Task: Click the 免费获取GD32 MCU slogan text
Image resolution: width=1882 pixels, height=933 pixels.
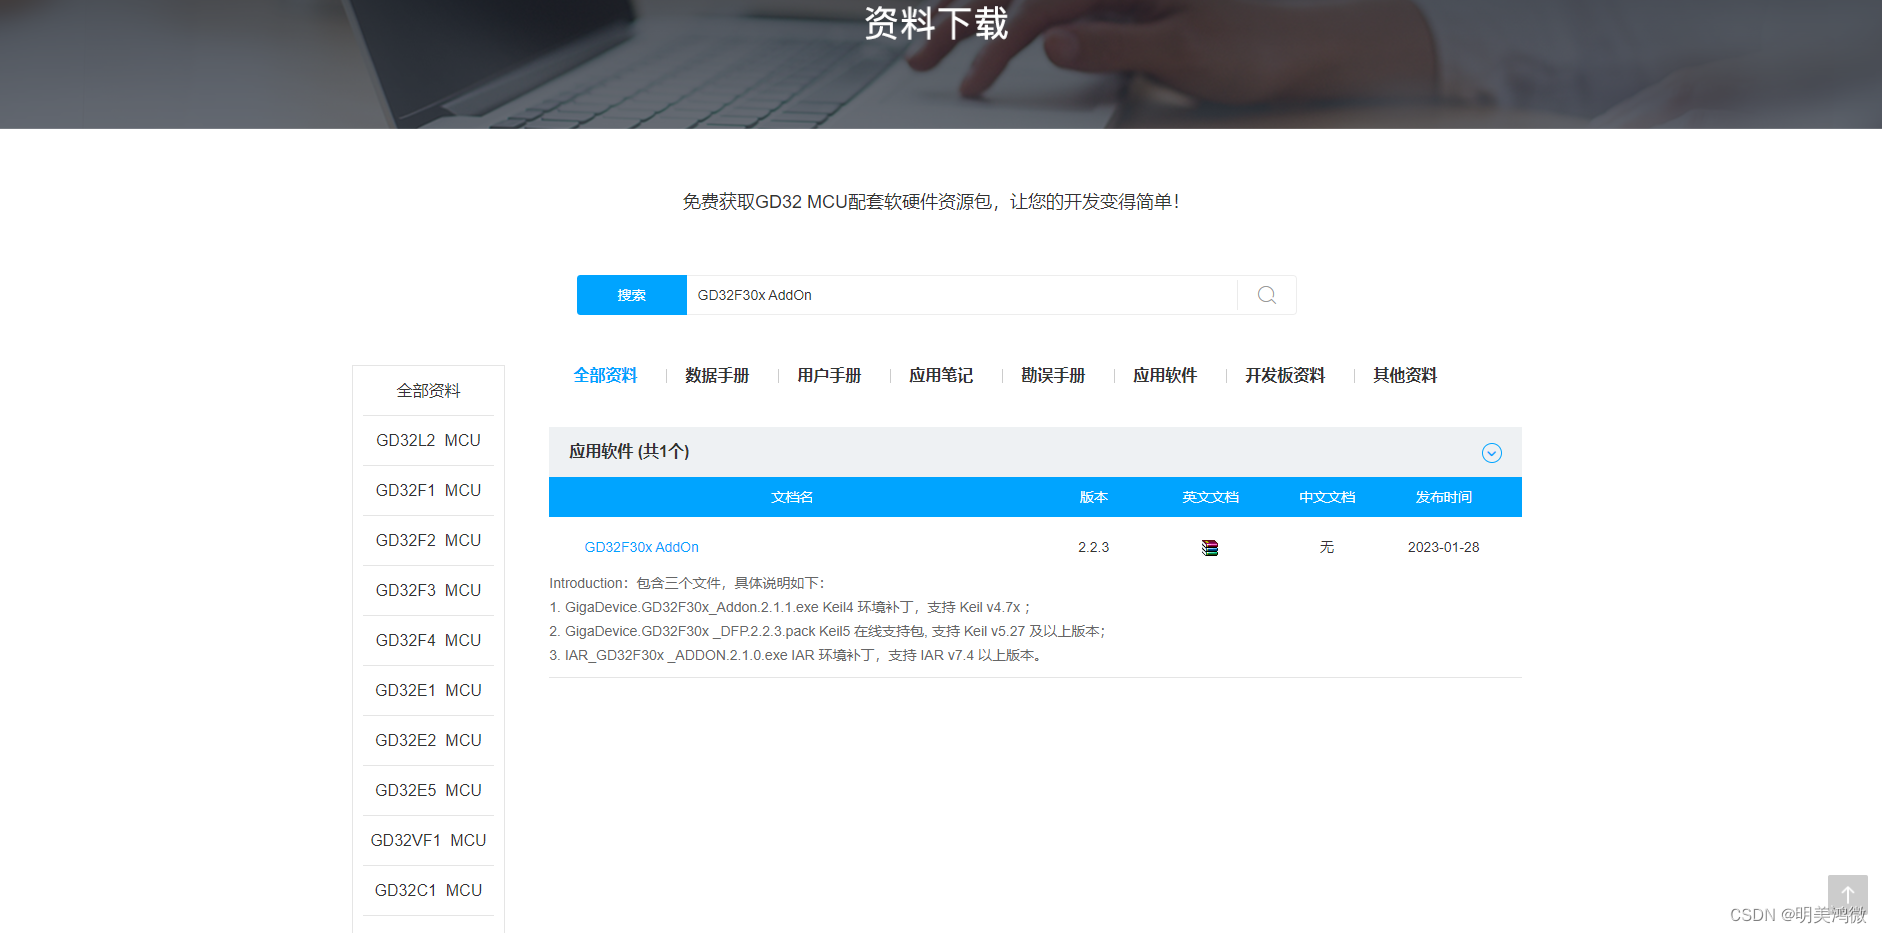Action: (x=931, y=201)
